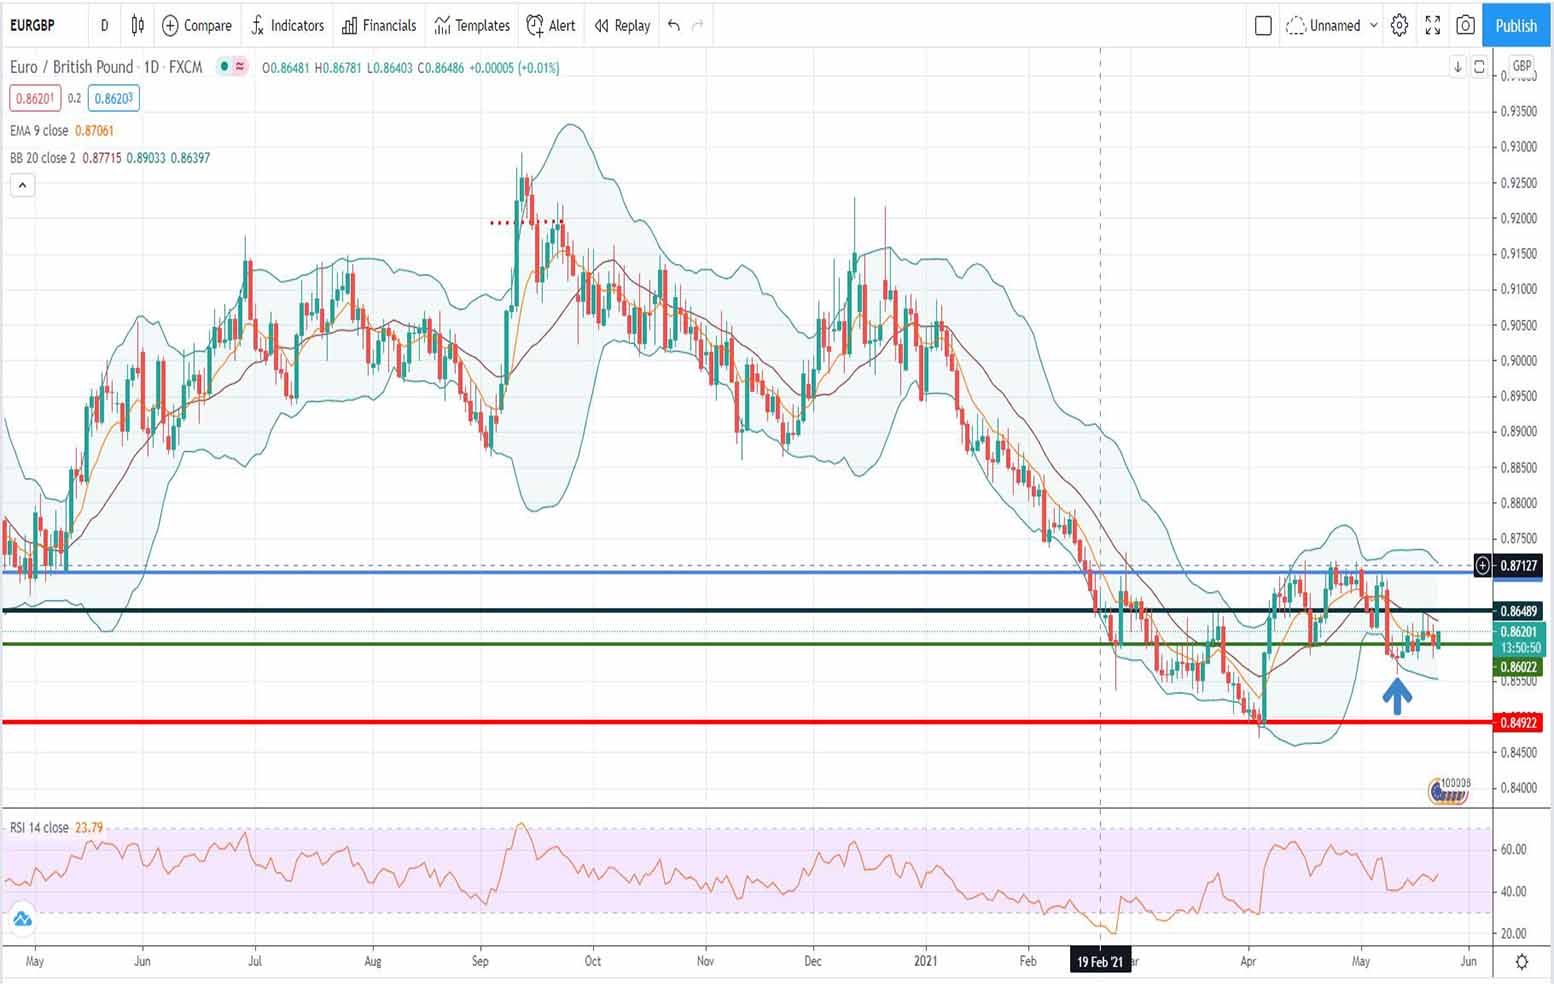This screenshot has width=1554, height=984.
Task: Open the D timeframe interval dropdown
Action: (104, 26)
